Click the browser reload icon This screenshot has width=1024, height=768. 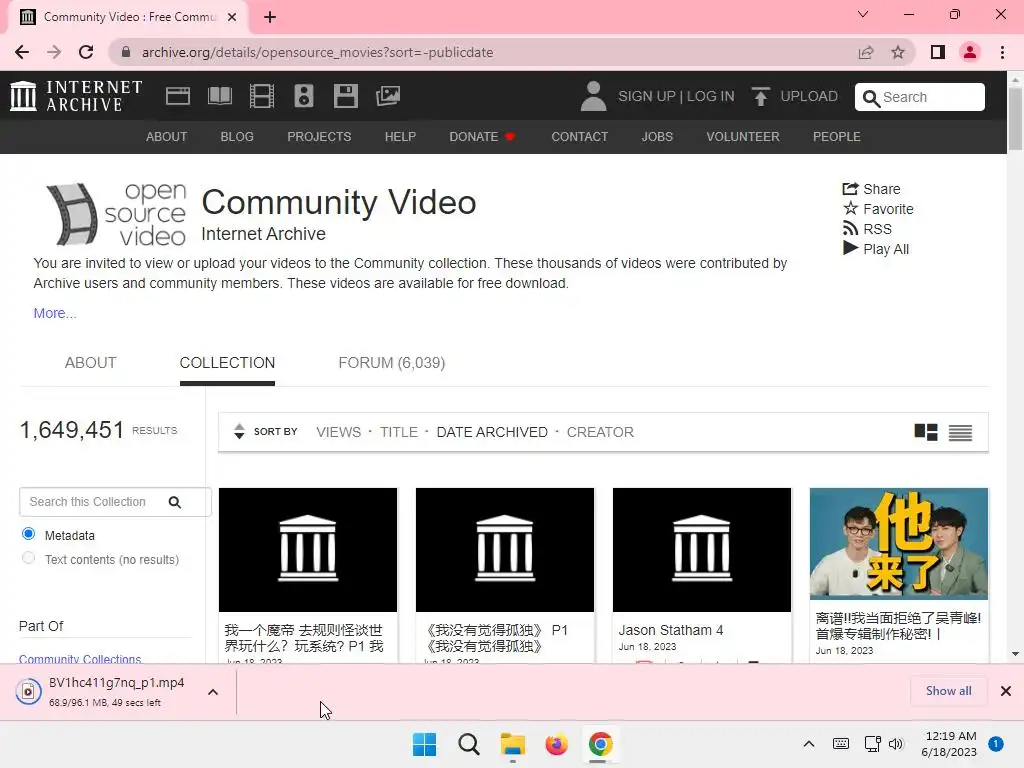[x=86, y=52]
